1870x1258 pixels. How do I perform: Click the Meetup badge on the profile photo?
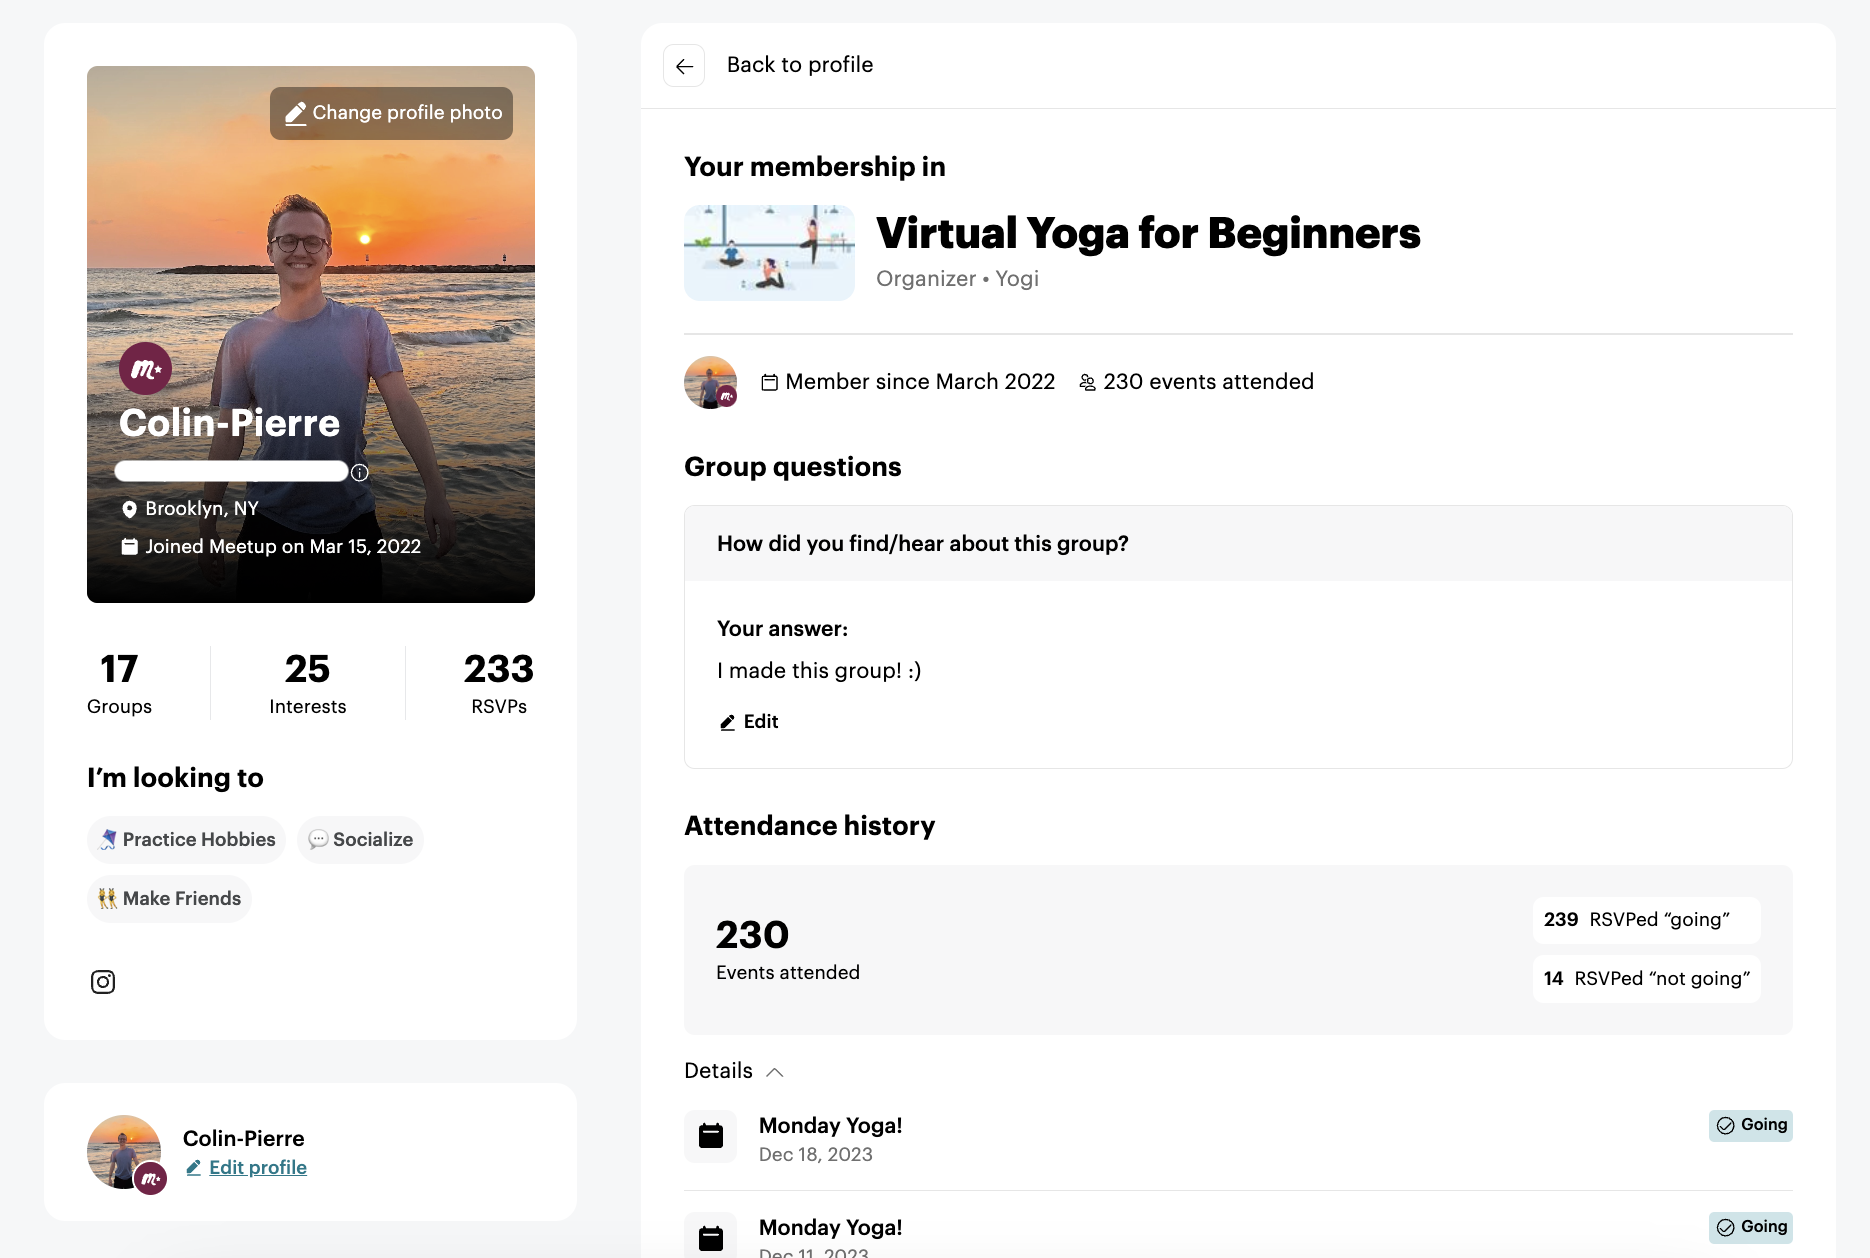(x=145, y=368)
